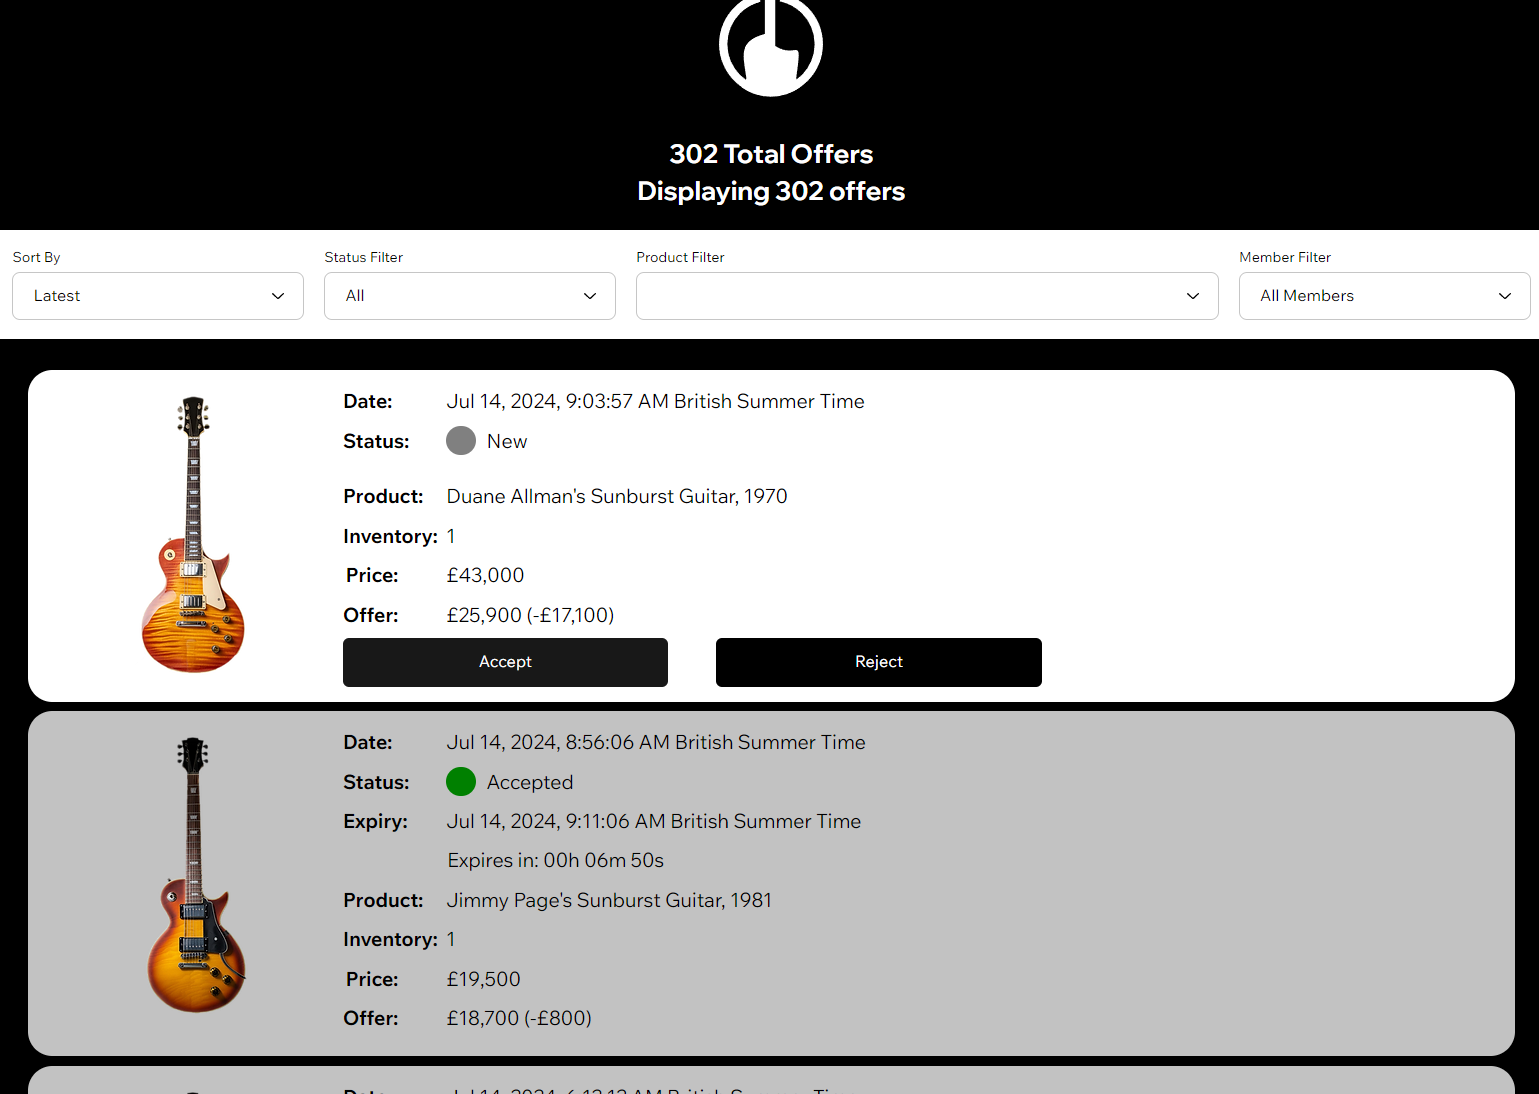Open the Product Filter dropdown
Viewport: 1539px width, 1094px height.
[927, 296]
